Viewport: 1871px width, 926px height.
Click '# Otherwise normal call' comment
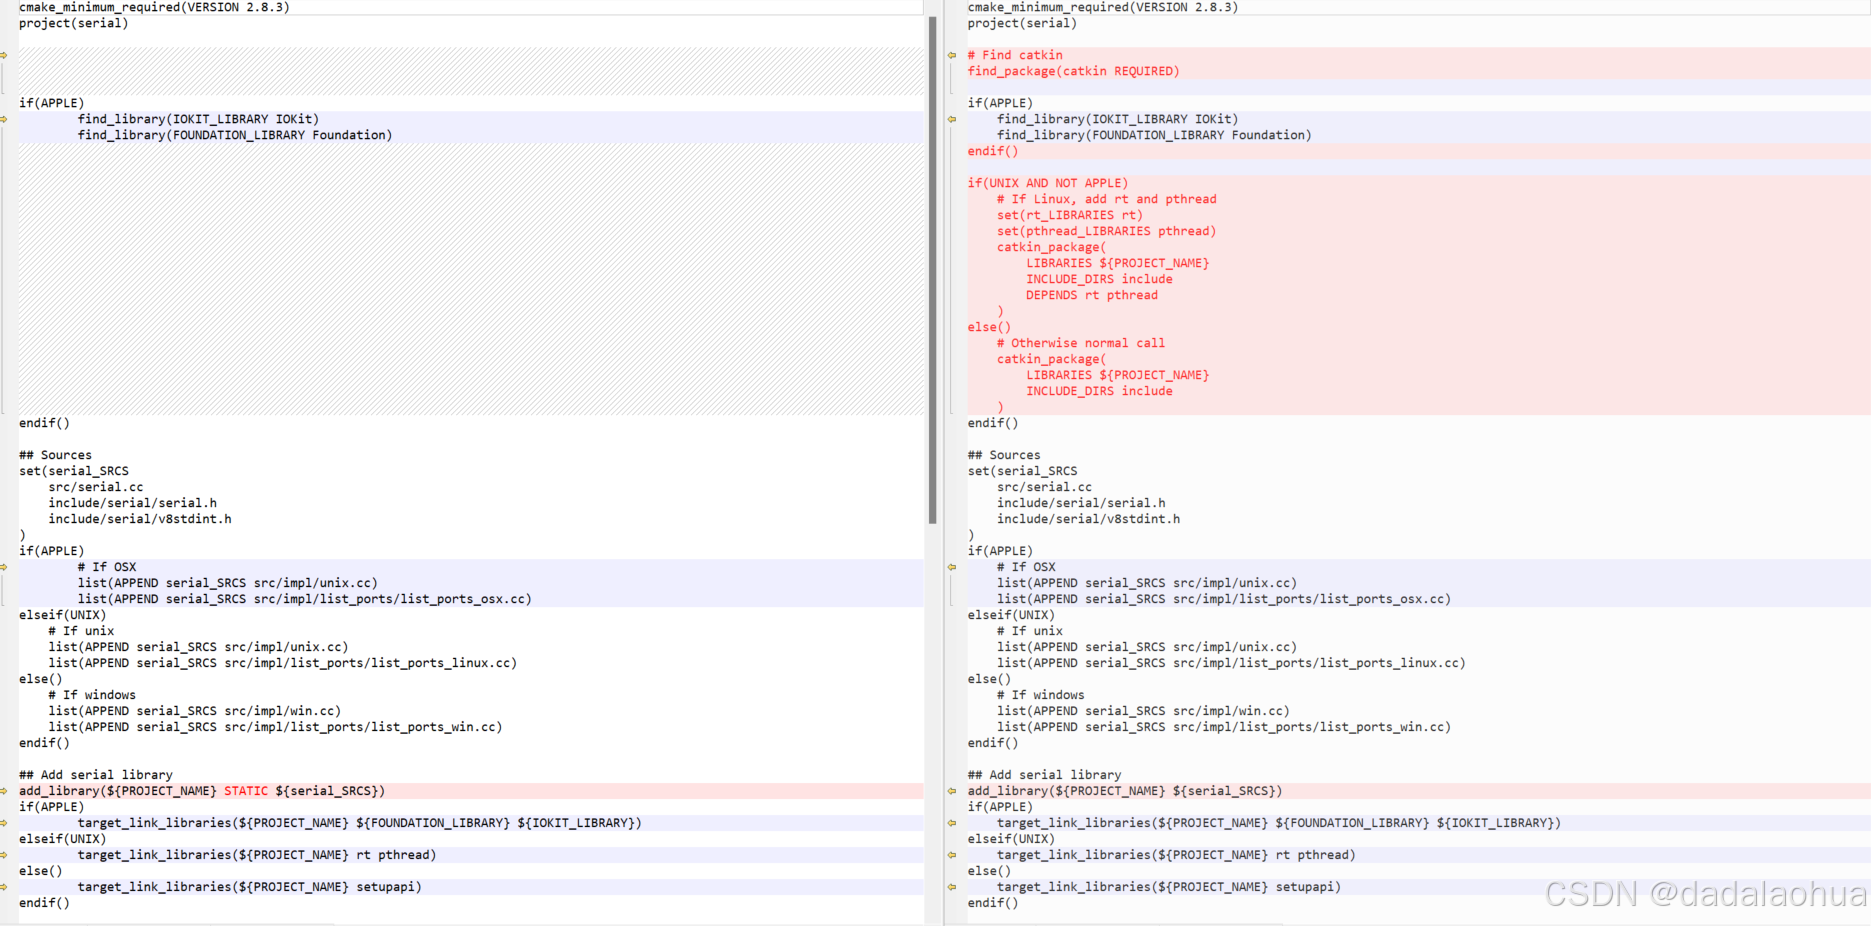(x=1080, y=343)
